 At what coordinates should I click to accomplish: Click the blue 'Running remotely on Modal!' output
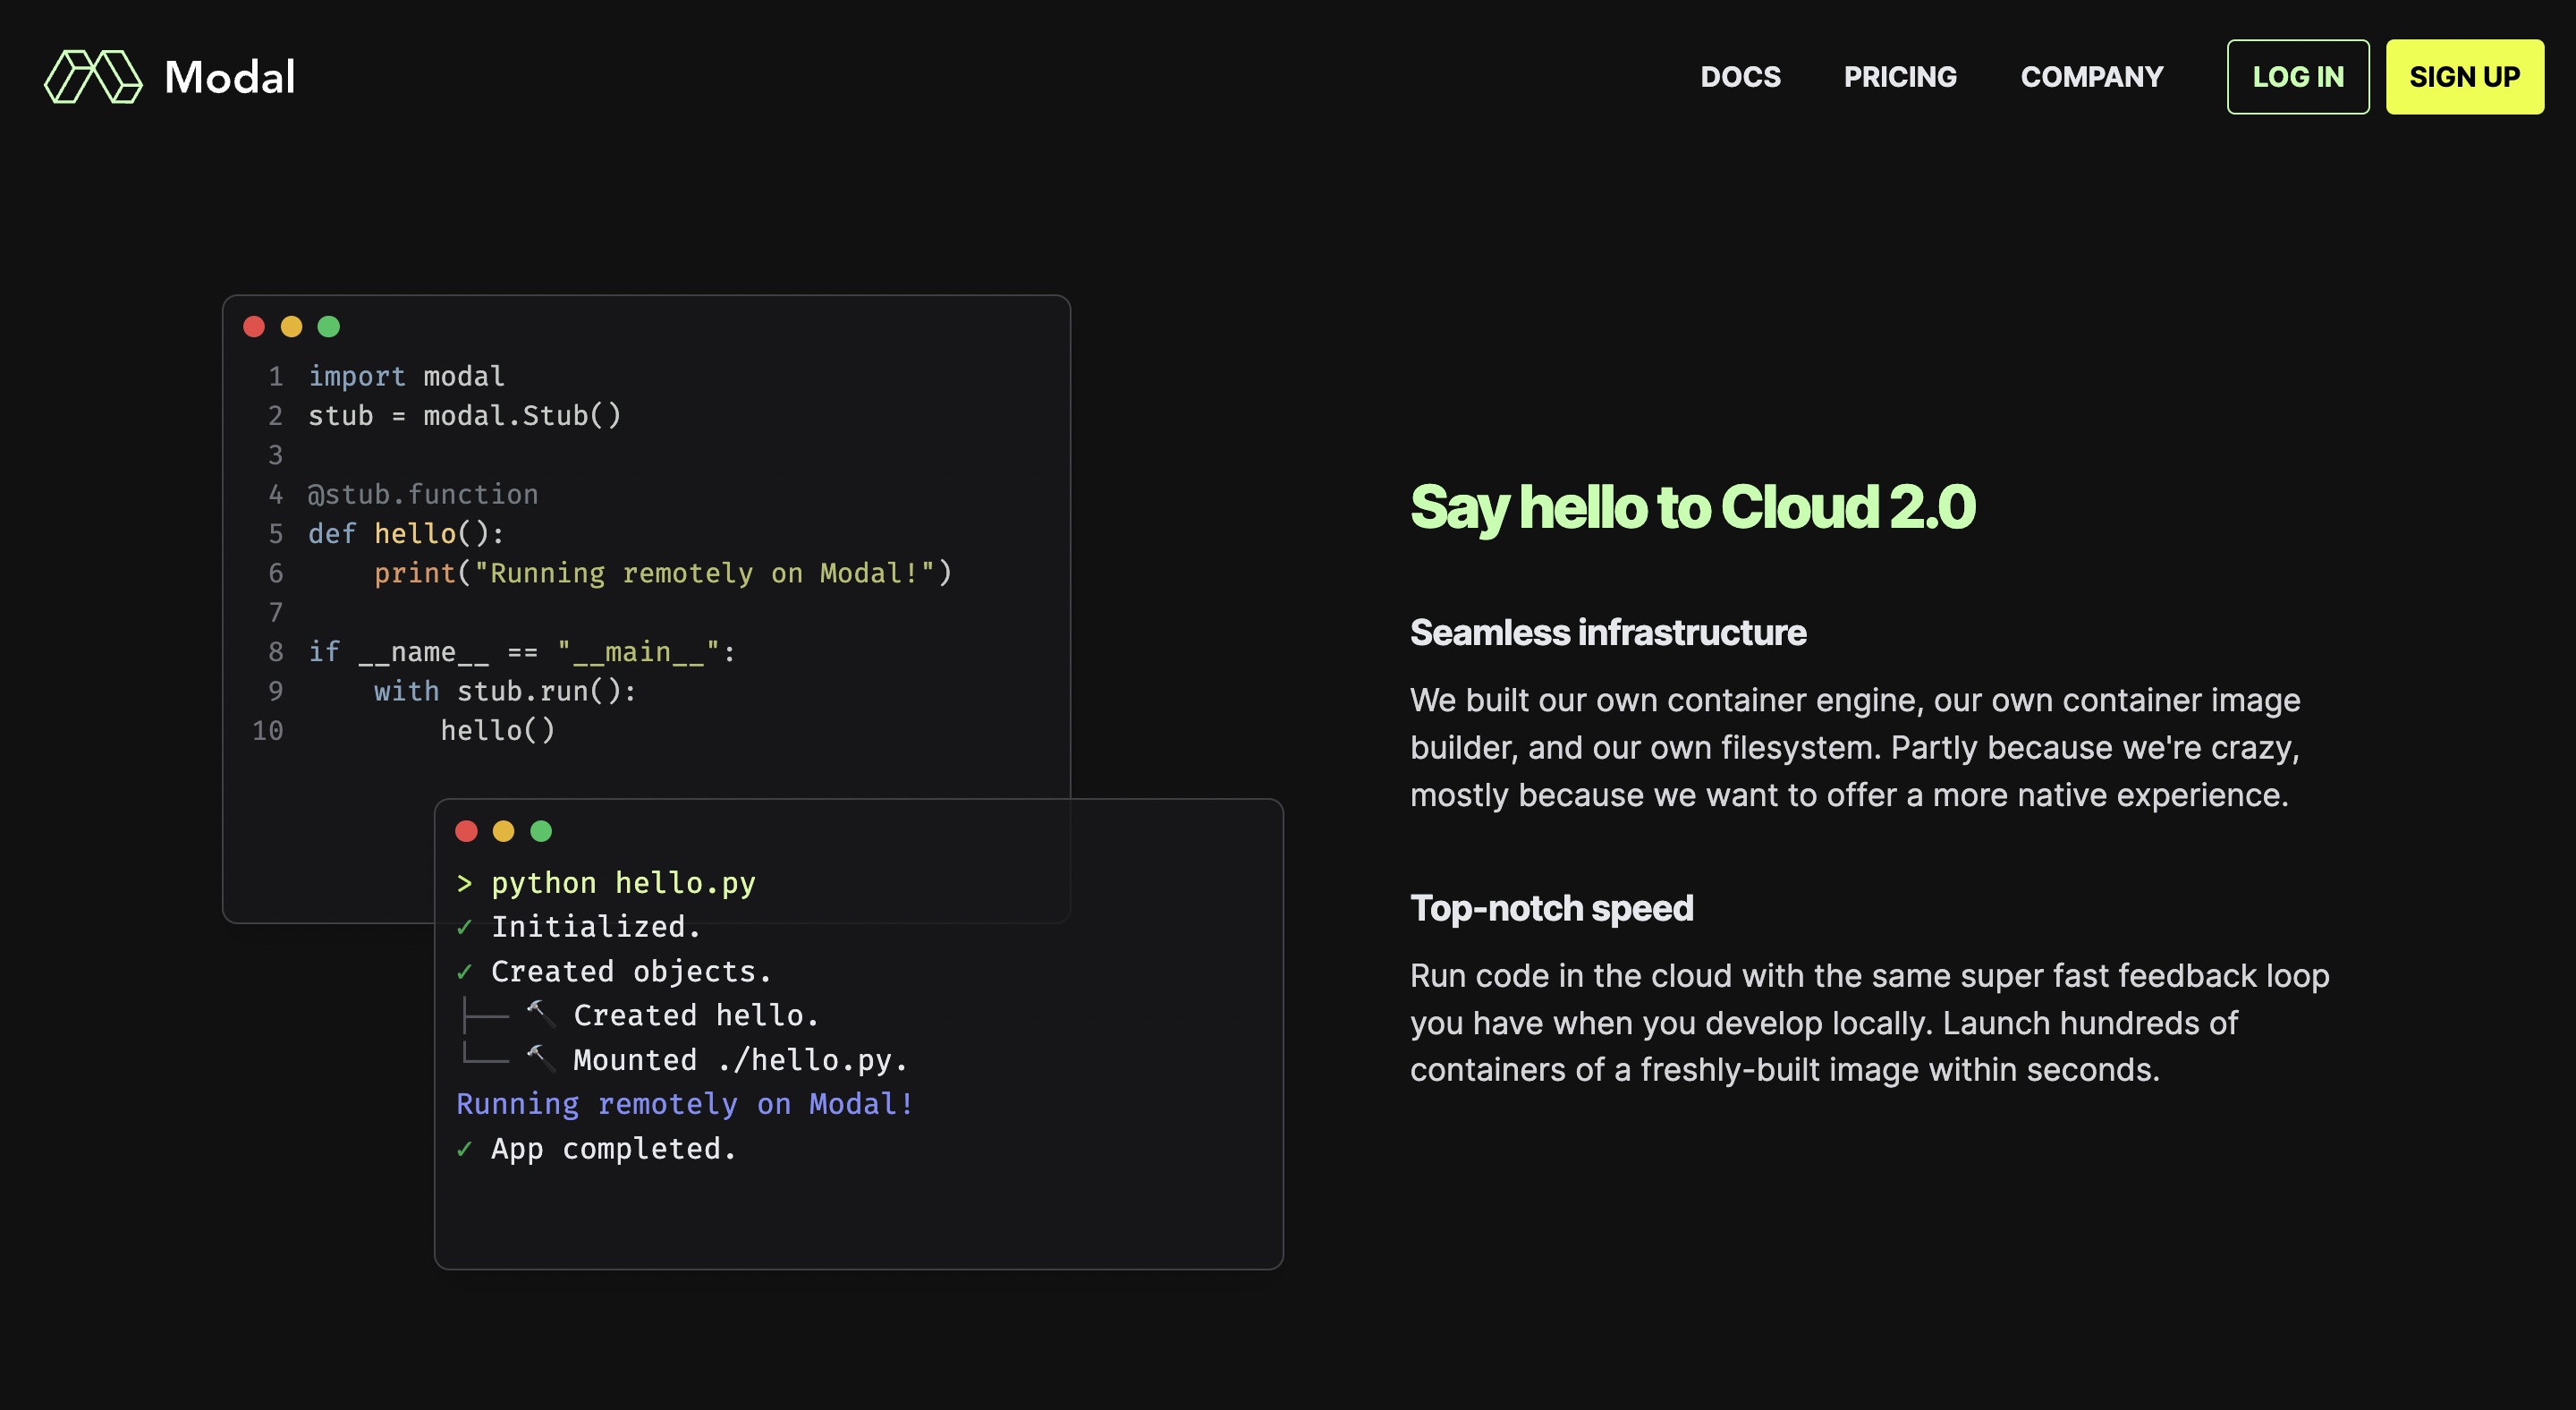[685, 1104]
